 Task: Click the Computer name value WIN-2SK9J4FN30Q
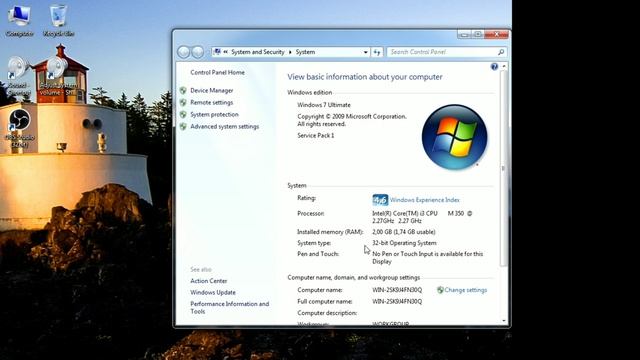click(x=397, y=290)
